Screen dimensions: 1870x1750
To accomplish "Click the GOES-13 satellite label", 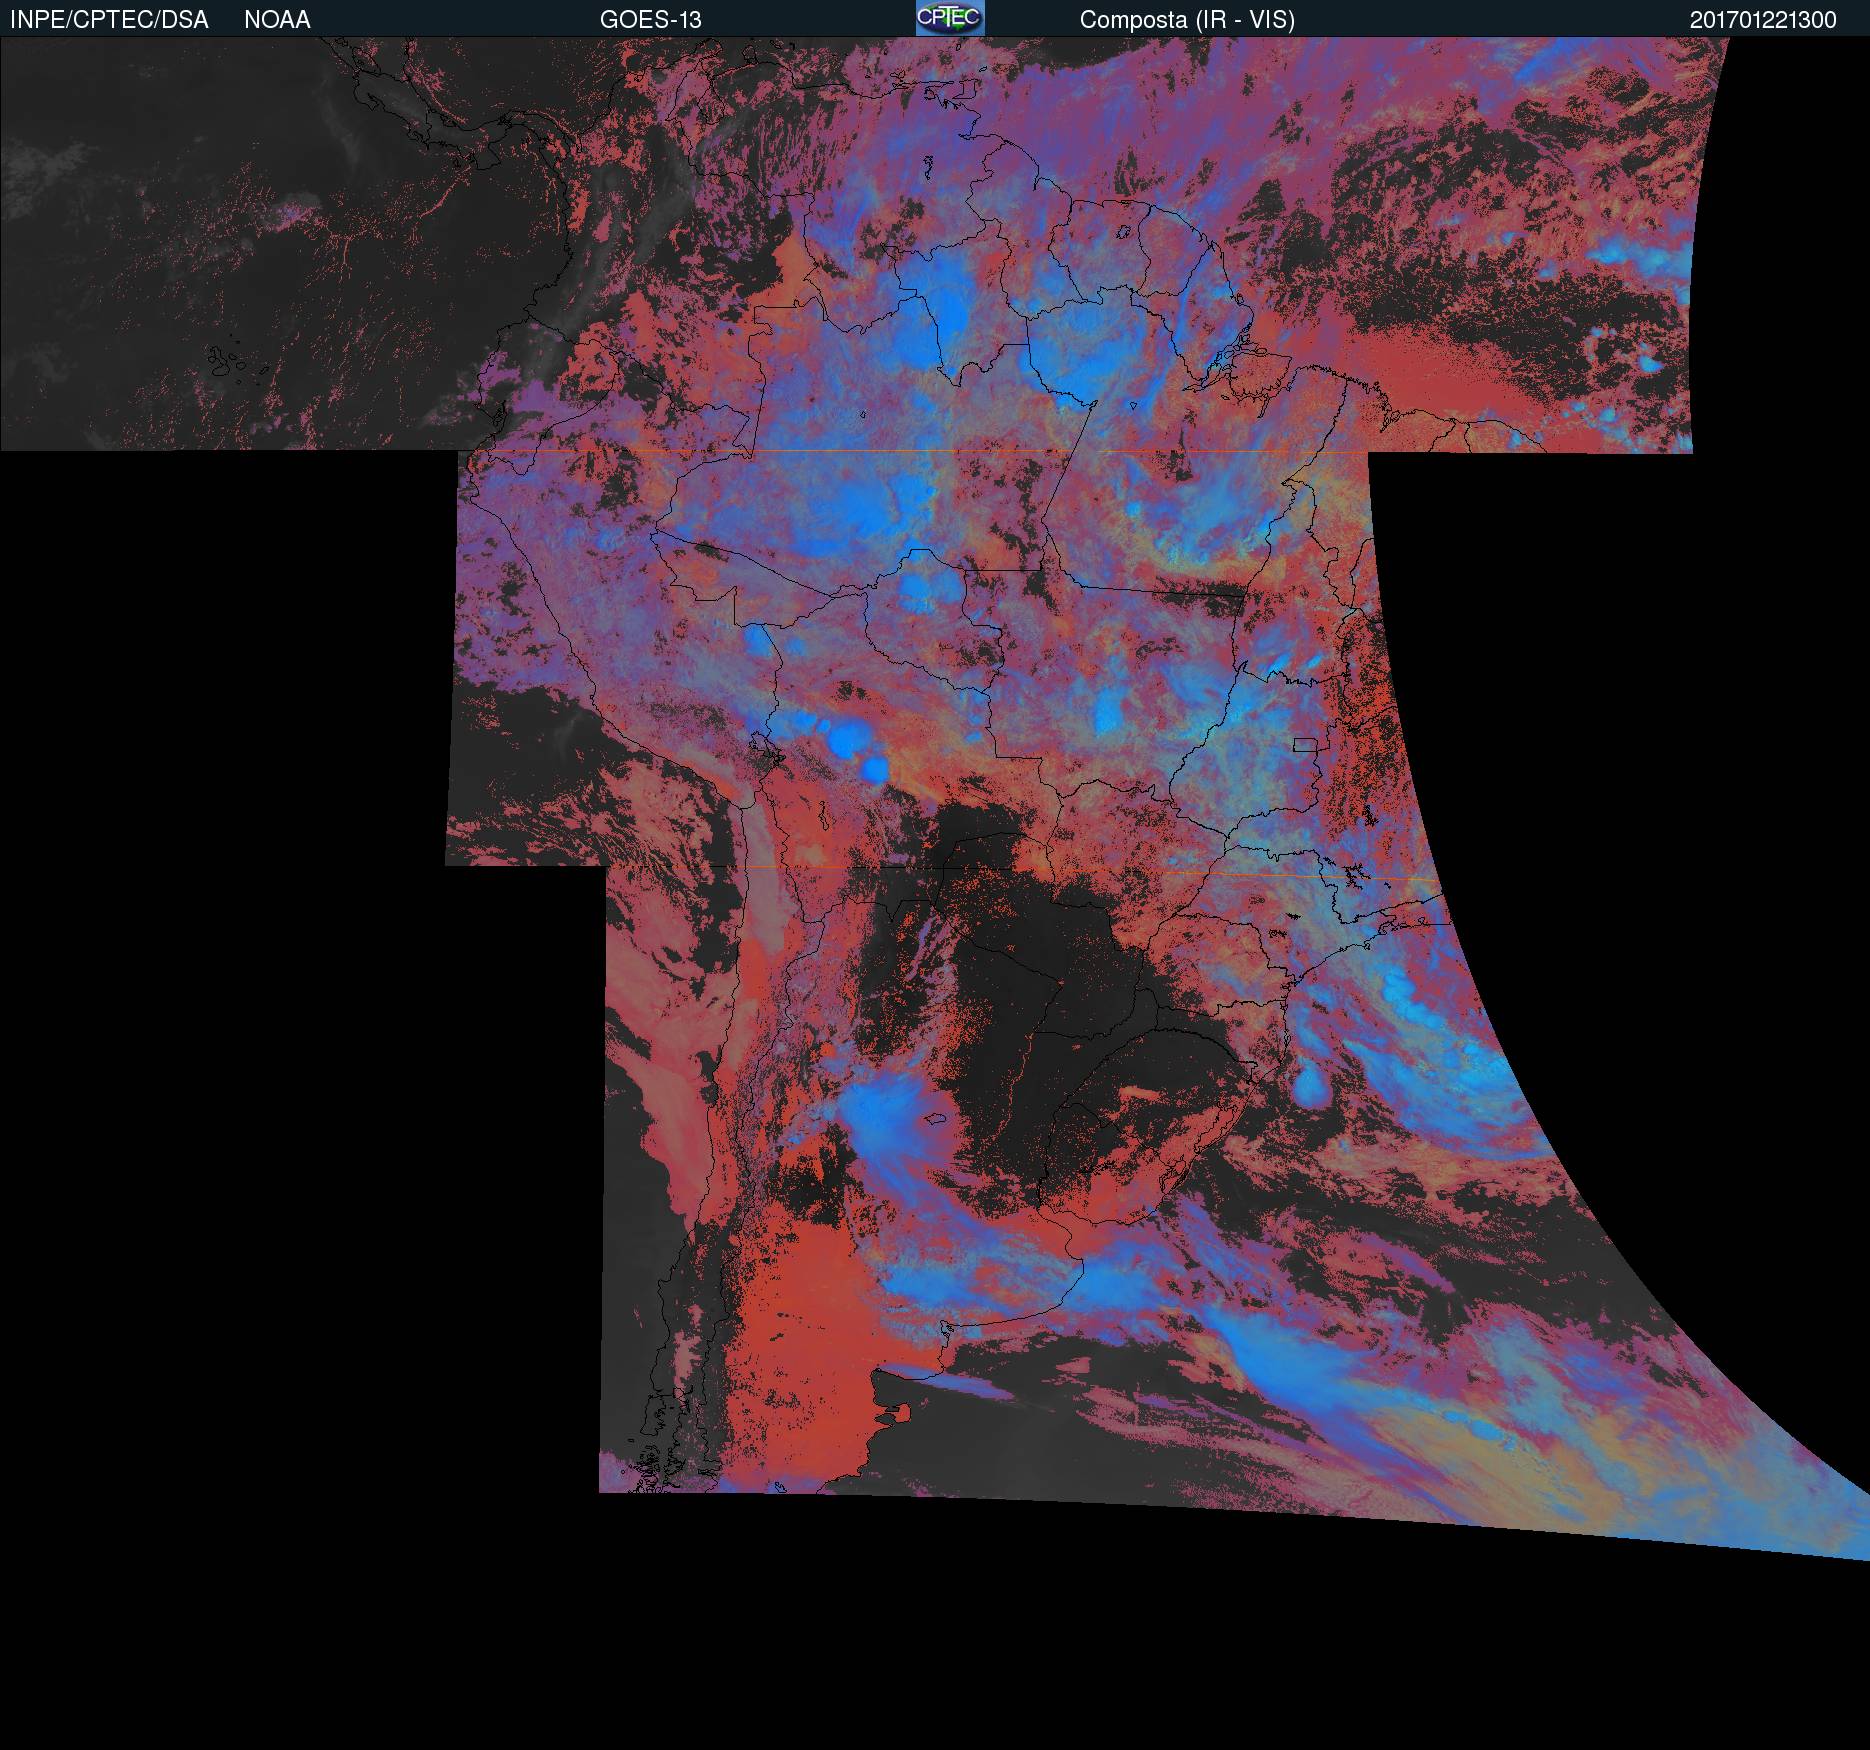I will tap(651, 20).
